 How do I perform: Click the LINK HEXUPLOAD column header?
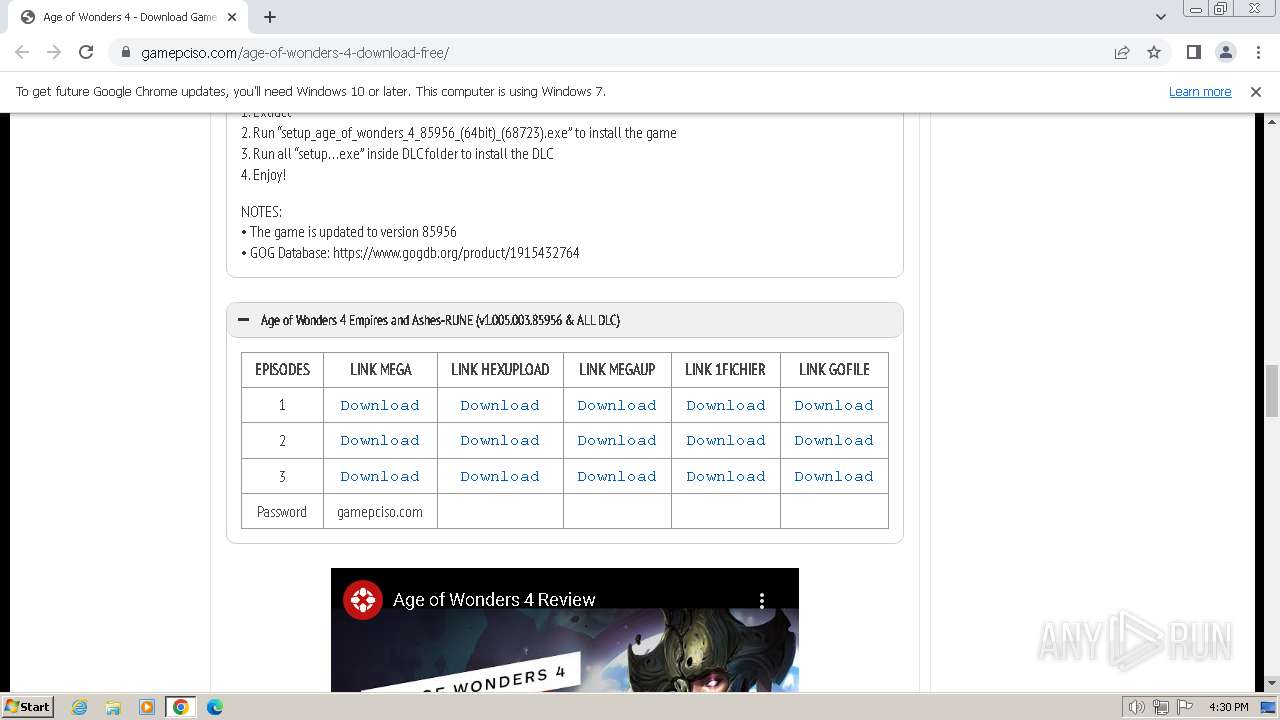click(500, 369)
